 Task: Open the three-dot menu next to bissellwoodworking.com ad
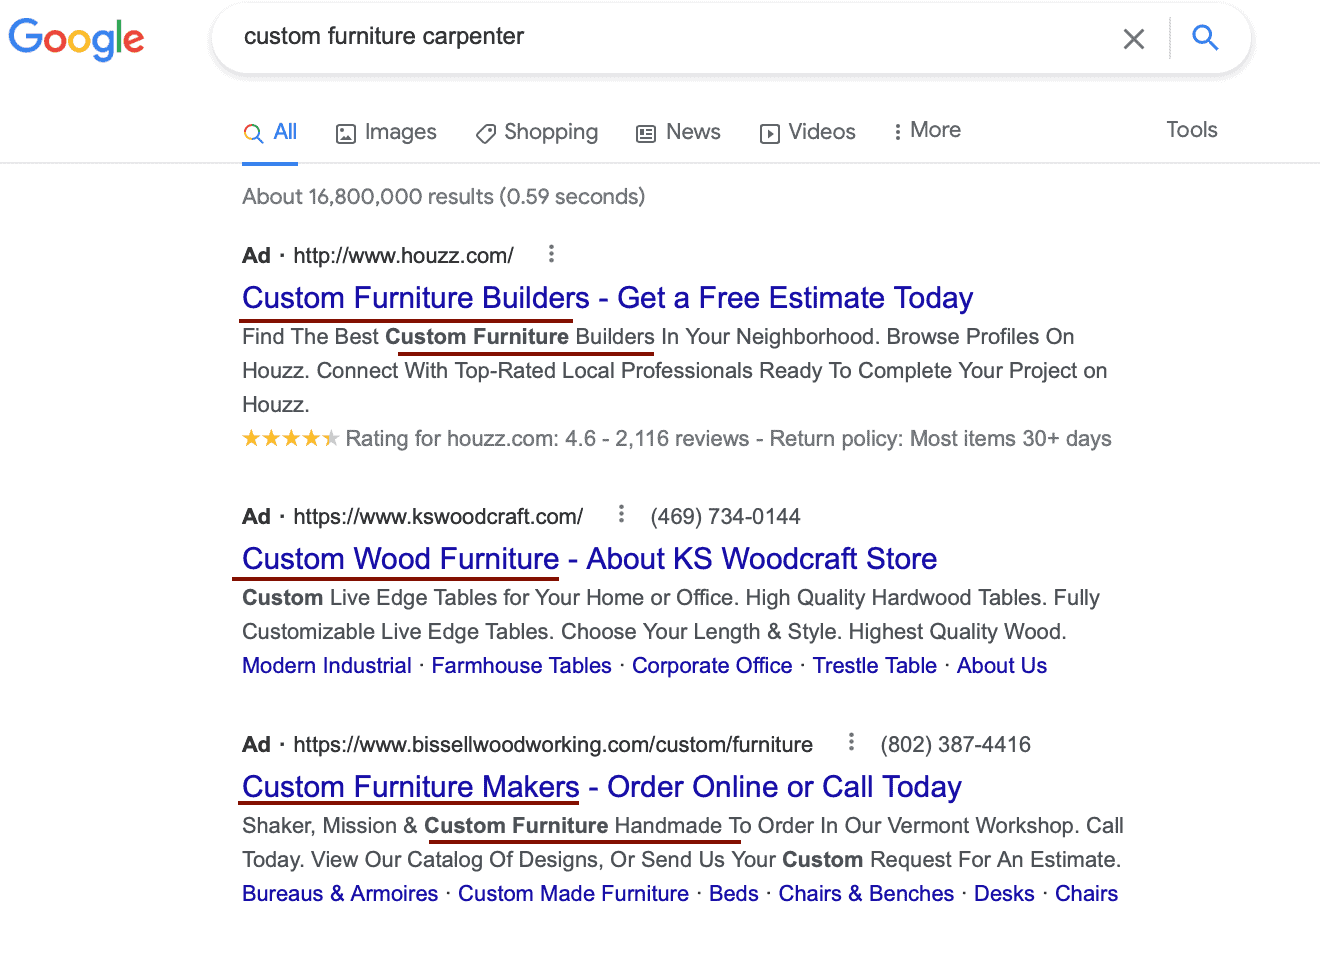851,742
